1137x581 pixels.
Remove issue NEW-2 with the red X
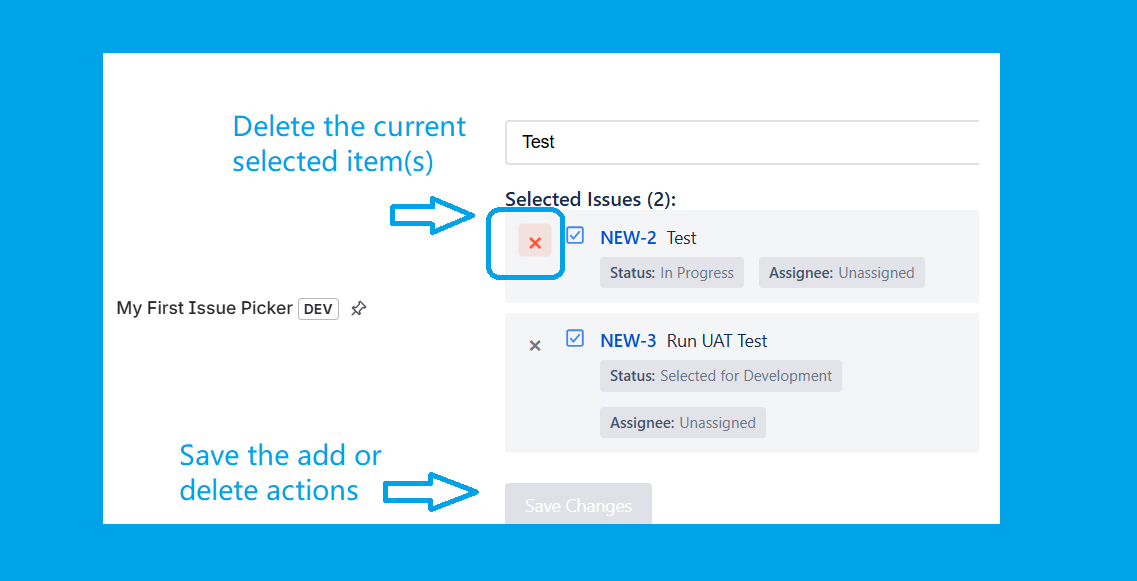coord(535,242)
